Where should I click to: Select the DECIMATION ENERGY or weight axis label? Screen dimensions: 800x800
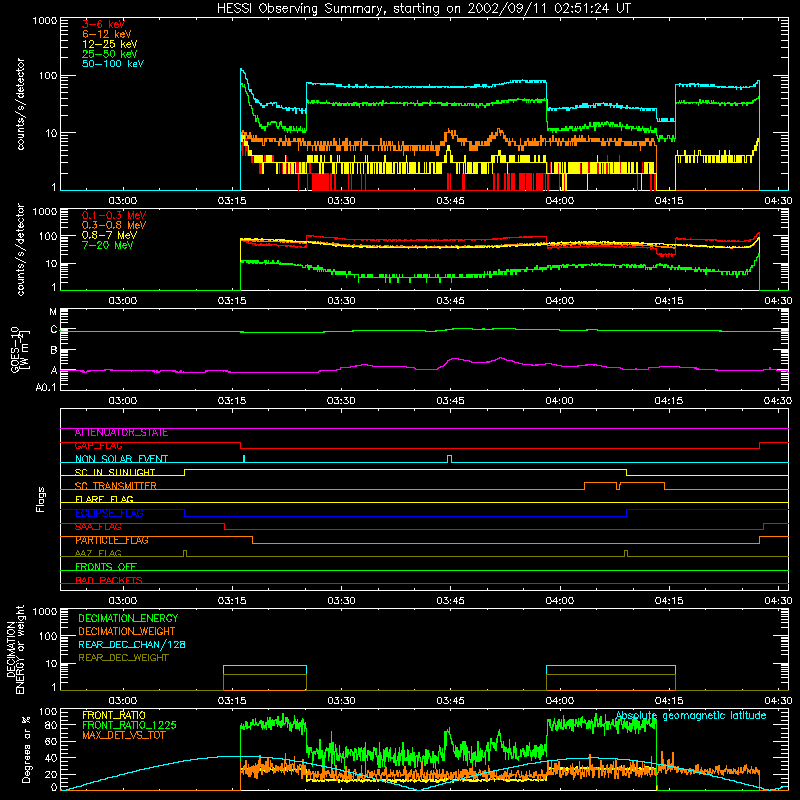click(x=15, y=649)
